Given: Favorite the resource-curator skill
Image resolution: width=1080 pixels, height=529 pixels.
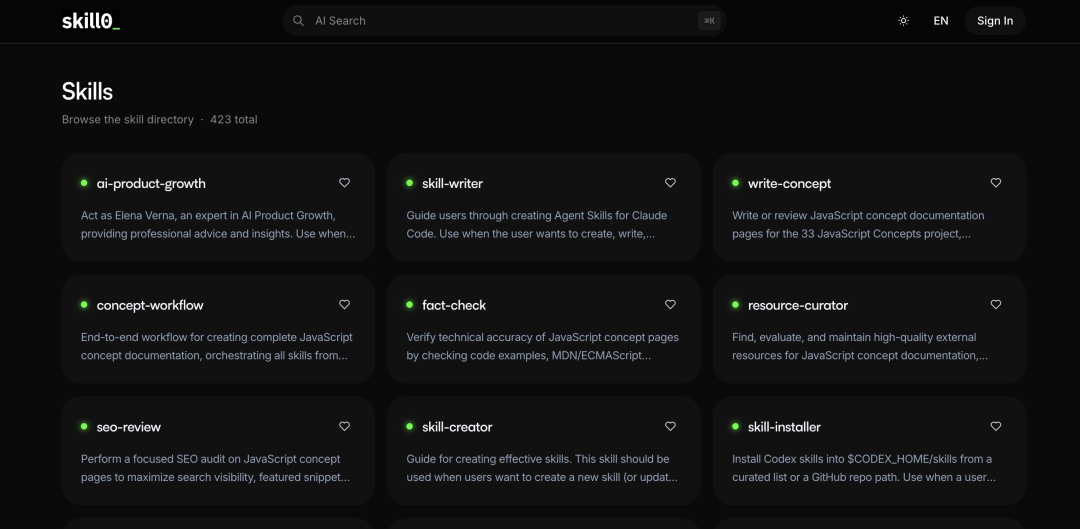Looking at the screenshot, I should tap(996, 305).
